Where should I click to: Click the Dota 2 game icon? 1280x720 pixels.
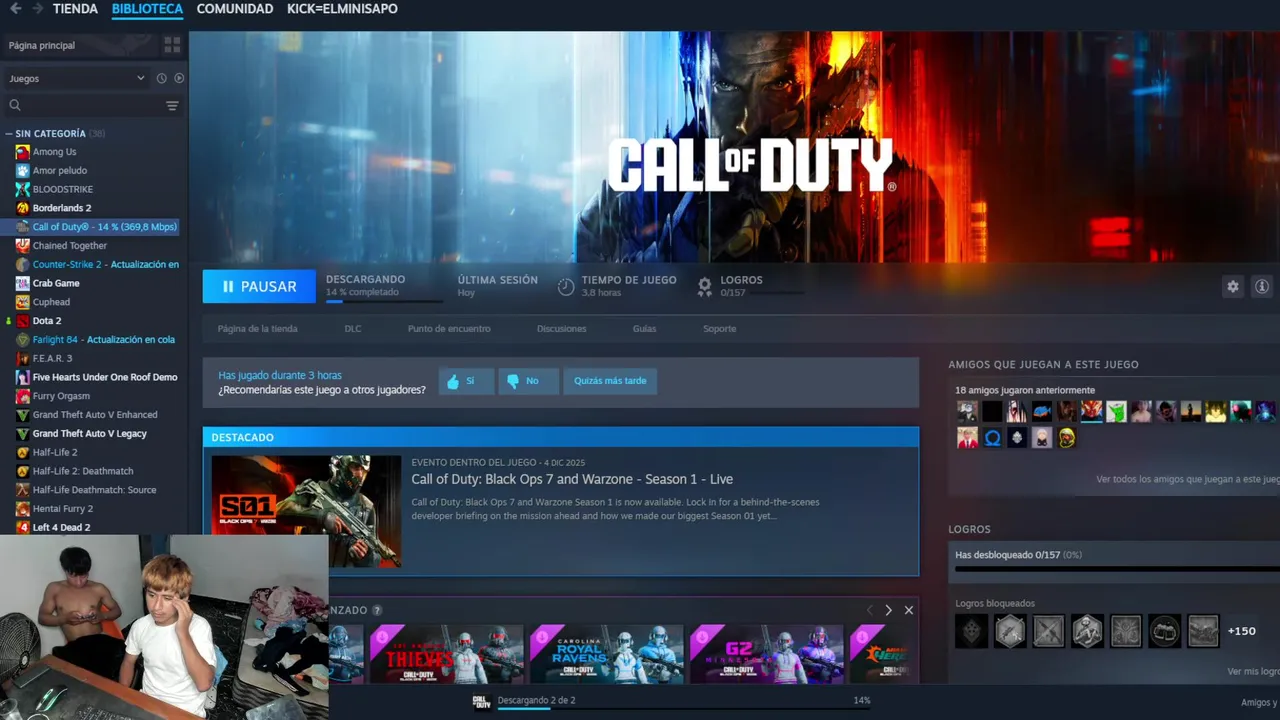coord(23,321)
